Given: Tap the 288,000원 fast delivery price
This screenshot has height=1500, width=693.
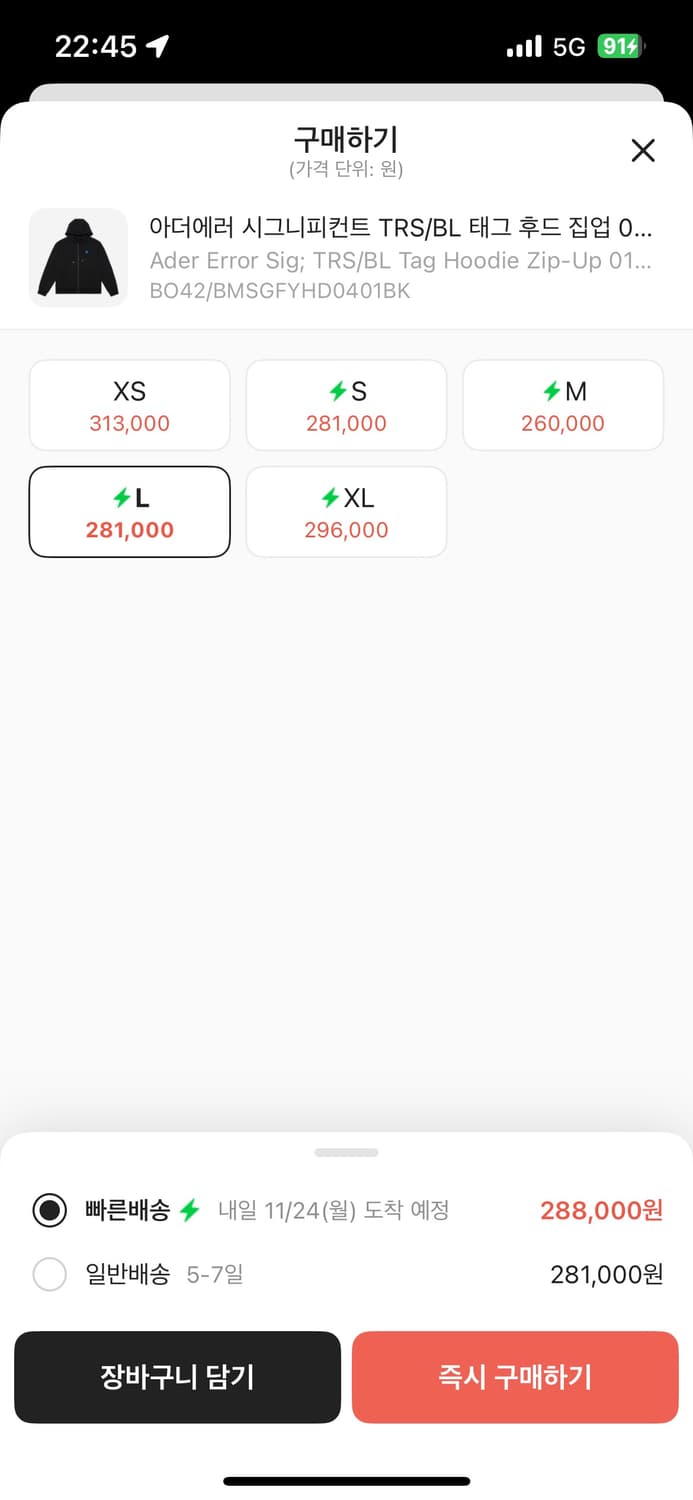Looking at the screenshot, I should pos(601,1211).
